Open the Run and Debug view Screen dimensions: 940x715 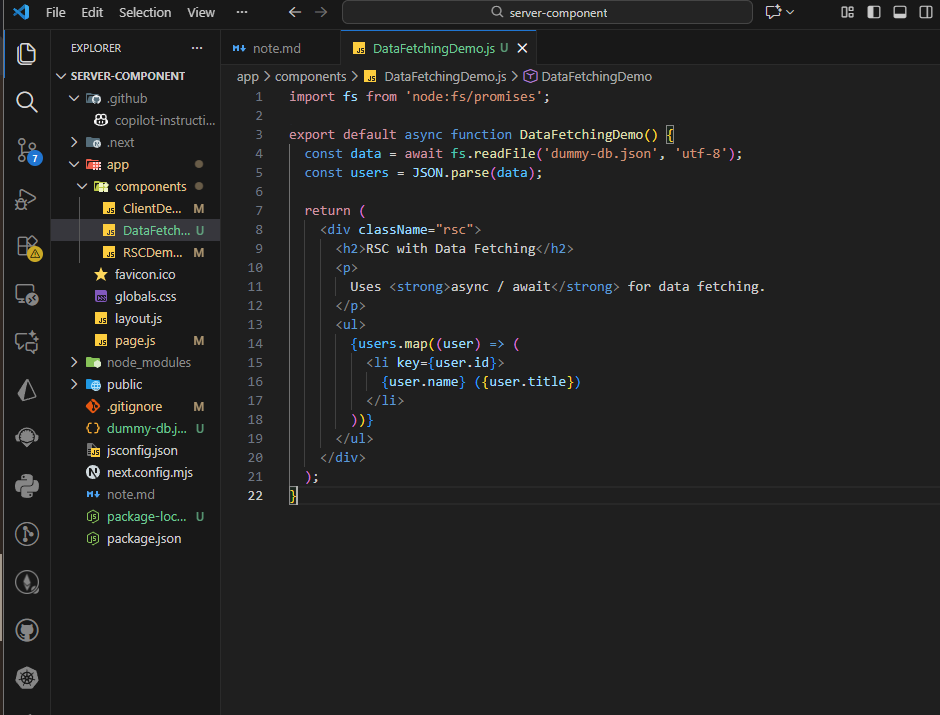coord(27,199)
